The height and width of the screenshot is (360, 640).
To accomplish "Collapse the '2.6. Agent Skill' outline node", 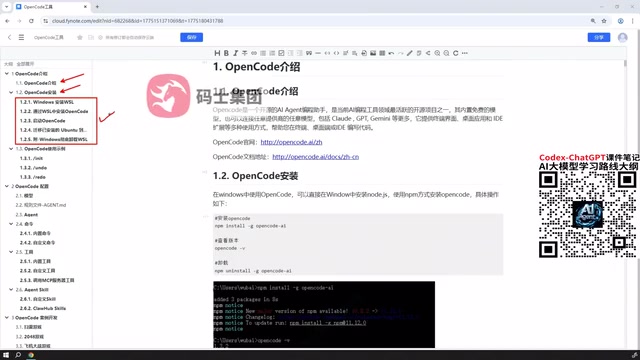I will coord(11,289).
